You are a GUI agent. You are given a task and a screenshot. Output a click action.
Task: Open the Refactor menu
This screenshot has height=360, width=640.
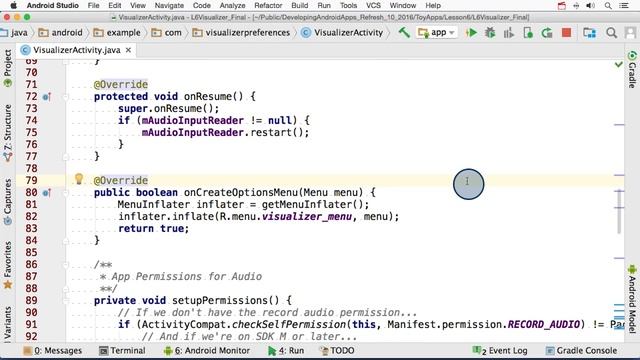[268, 6]
